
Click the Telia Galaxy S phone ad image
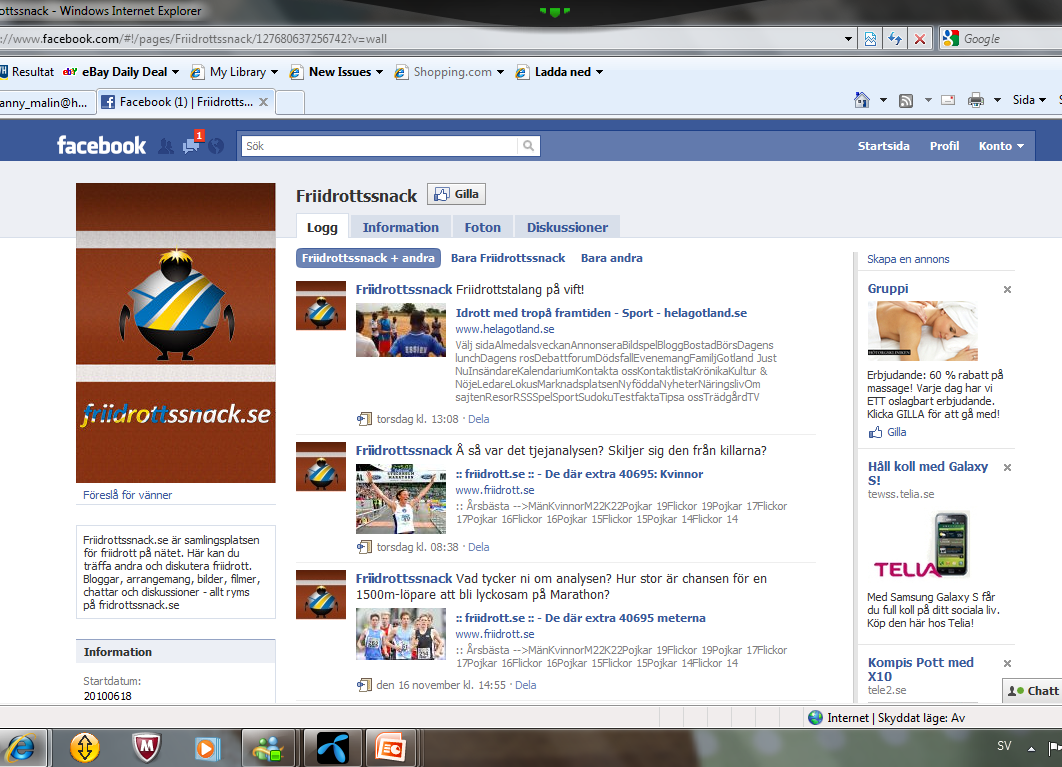[x=922, y=545]
